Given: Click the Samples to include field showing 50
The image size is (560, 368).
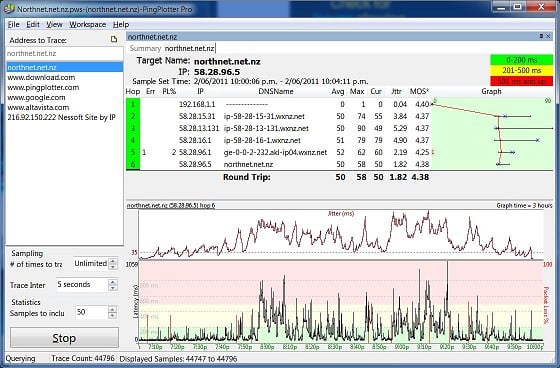Looking at the screenshot, I should 91,312.
